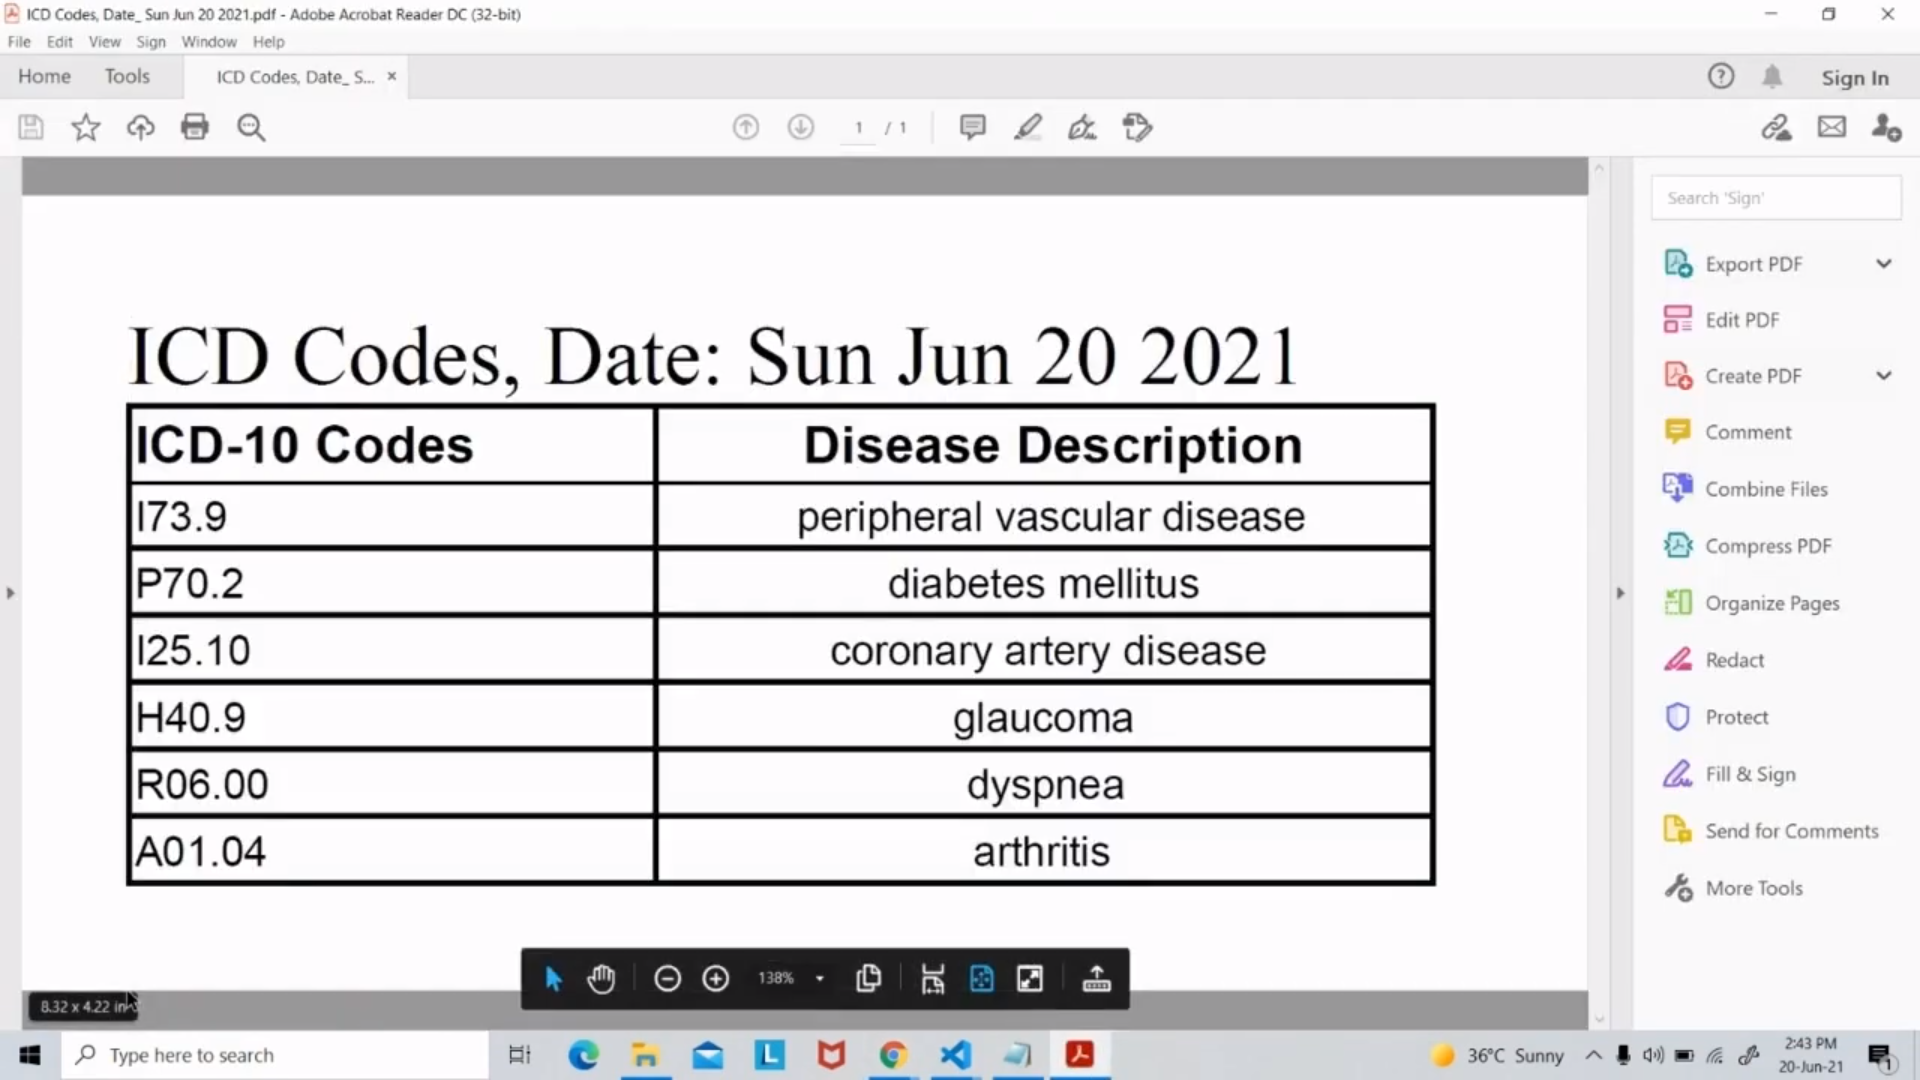1920x1080 pixels.
Task: Activate the hand pan tool
Action: [601, 978]
